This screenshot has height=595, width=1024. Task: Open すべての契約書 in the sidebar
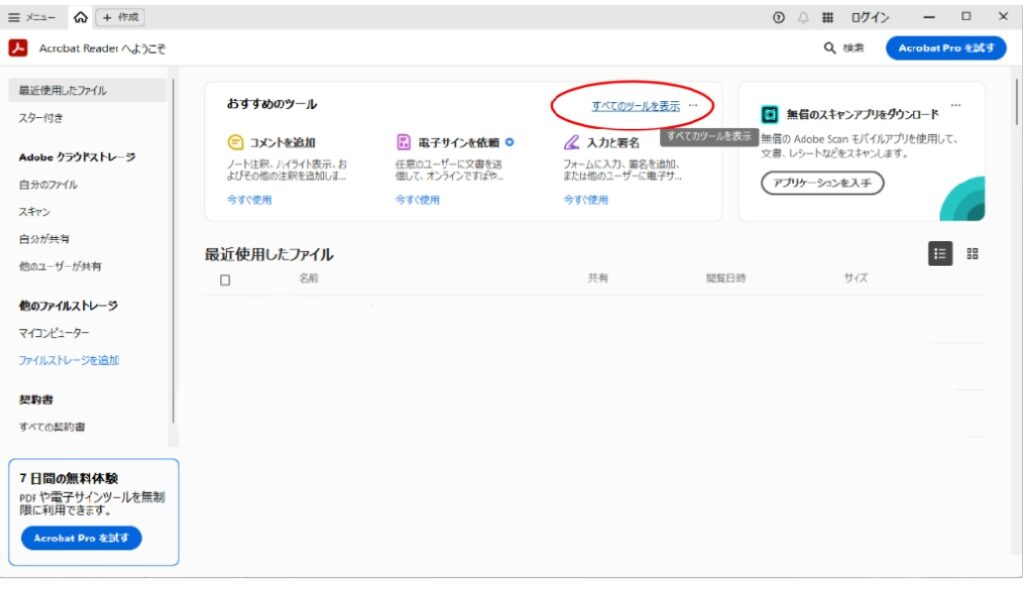52,427
